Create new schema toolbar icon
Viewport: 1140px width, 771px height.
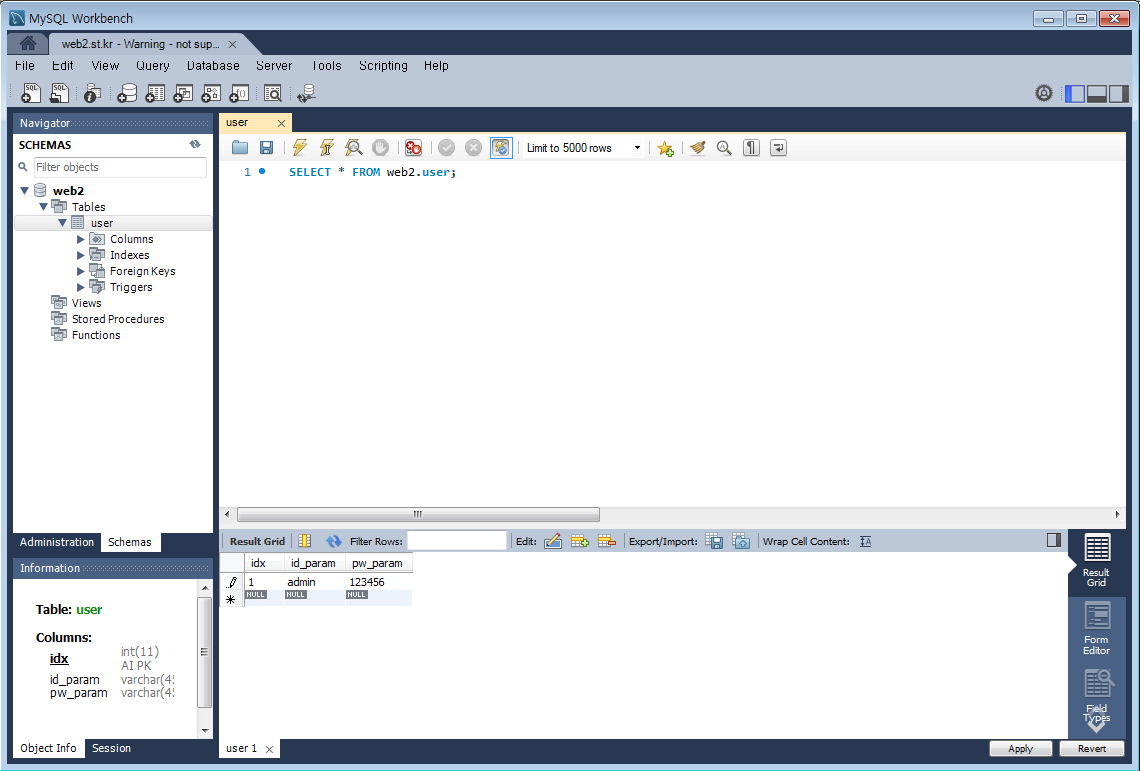coord(127,93)
